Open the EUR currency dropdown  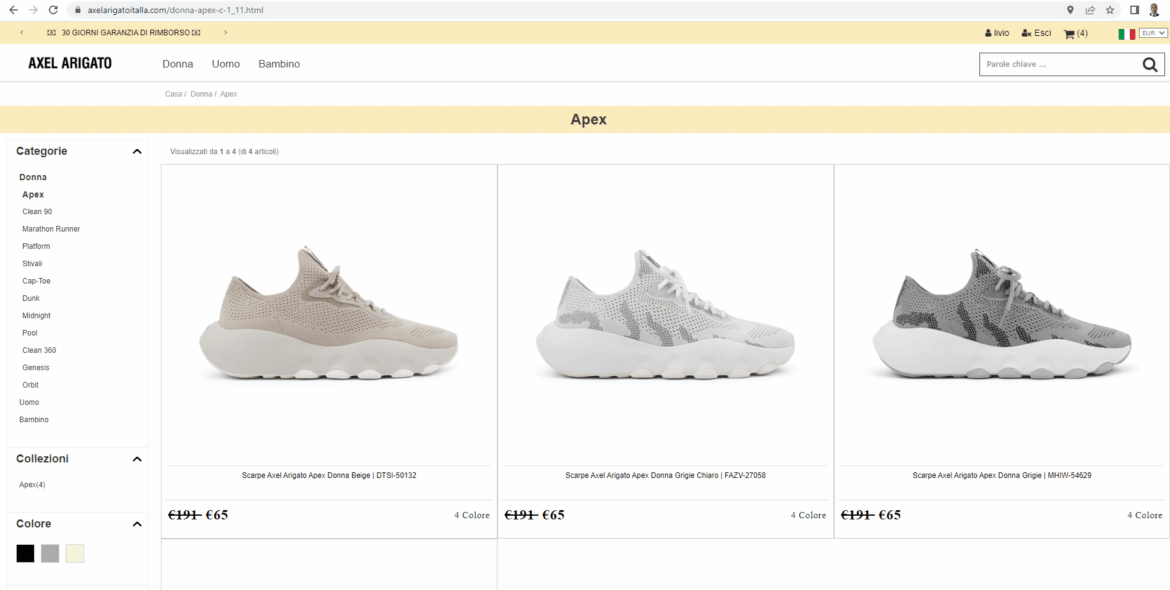pyautogui.click(x=1154, y=33)
